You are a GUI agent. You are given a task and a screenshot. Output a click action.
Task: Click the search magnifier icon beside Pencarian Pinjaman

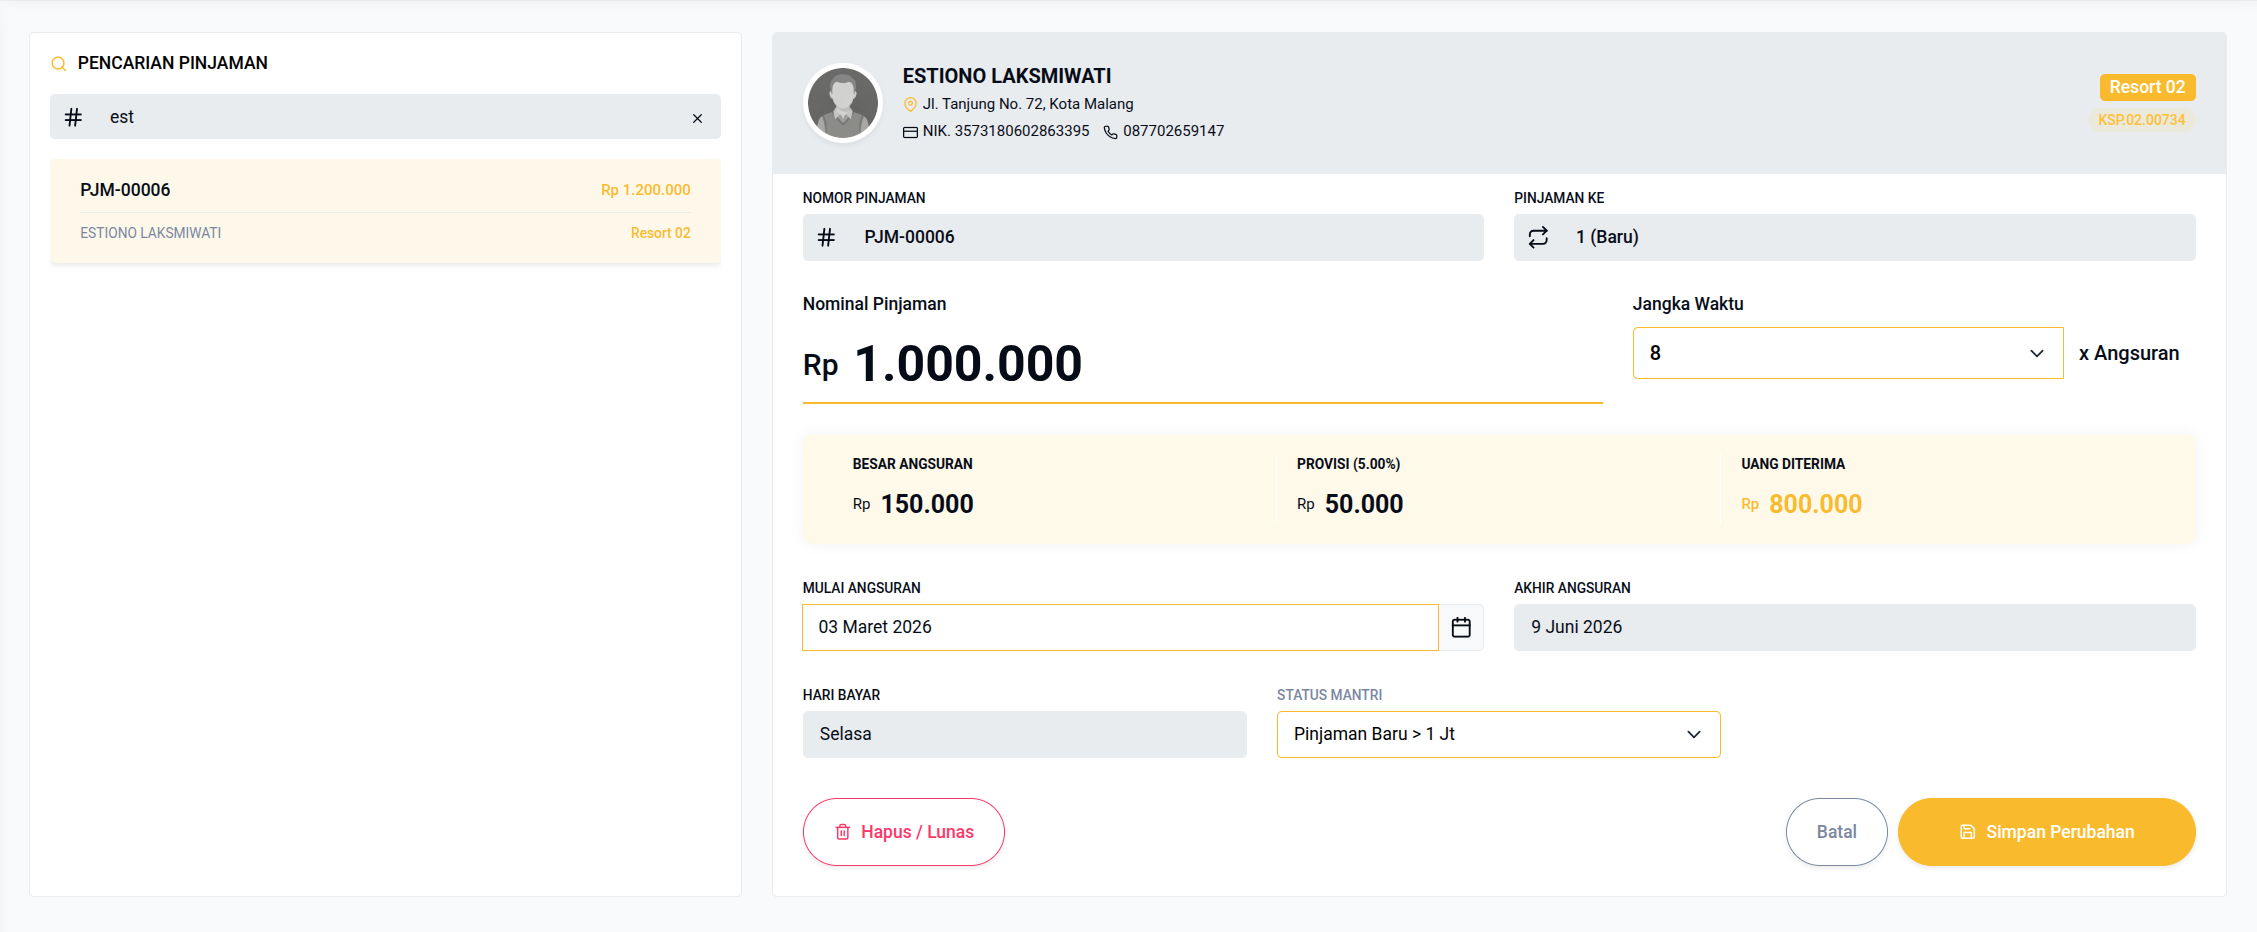(x=59, y=64)
